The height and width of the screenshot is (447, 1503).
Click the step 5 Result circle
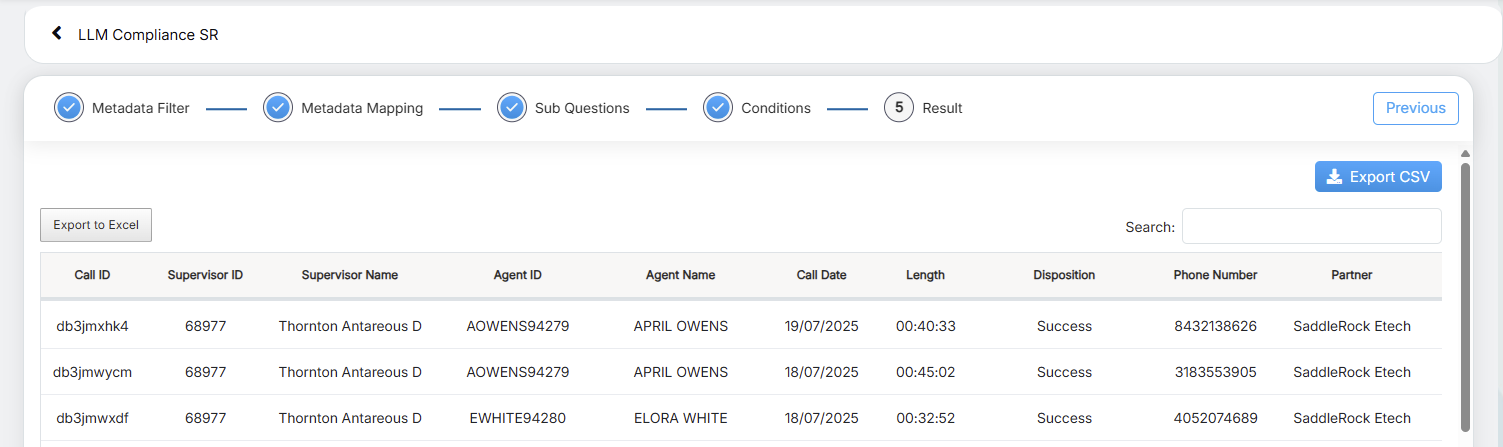(898, 108)
